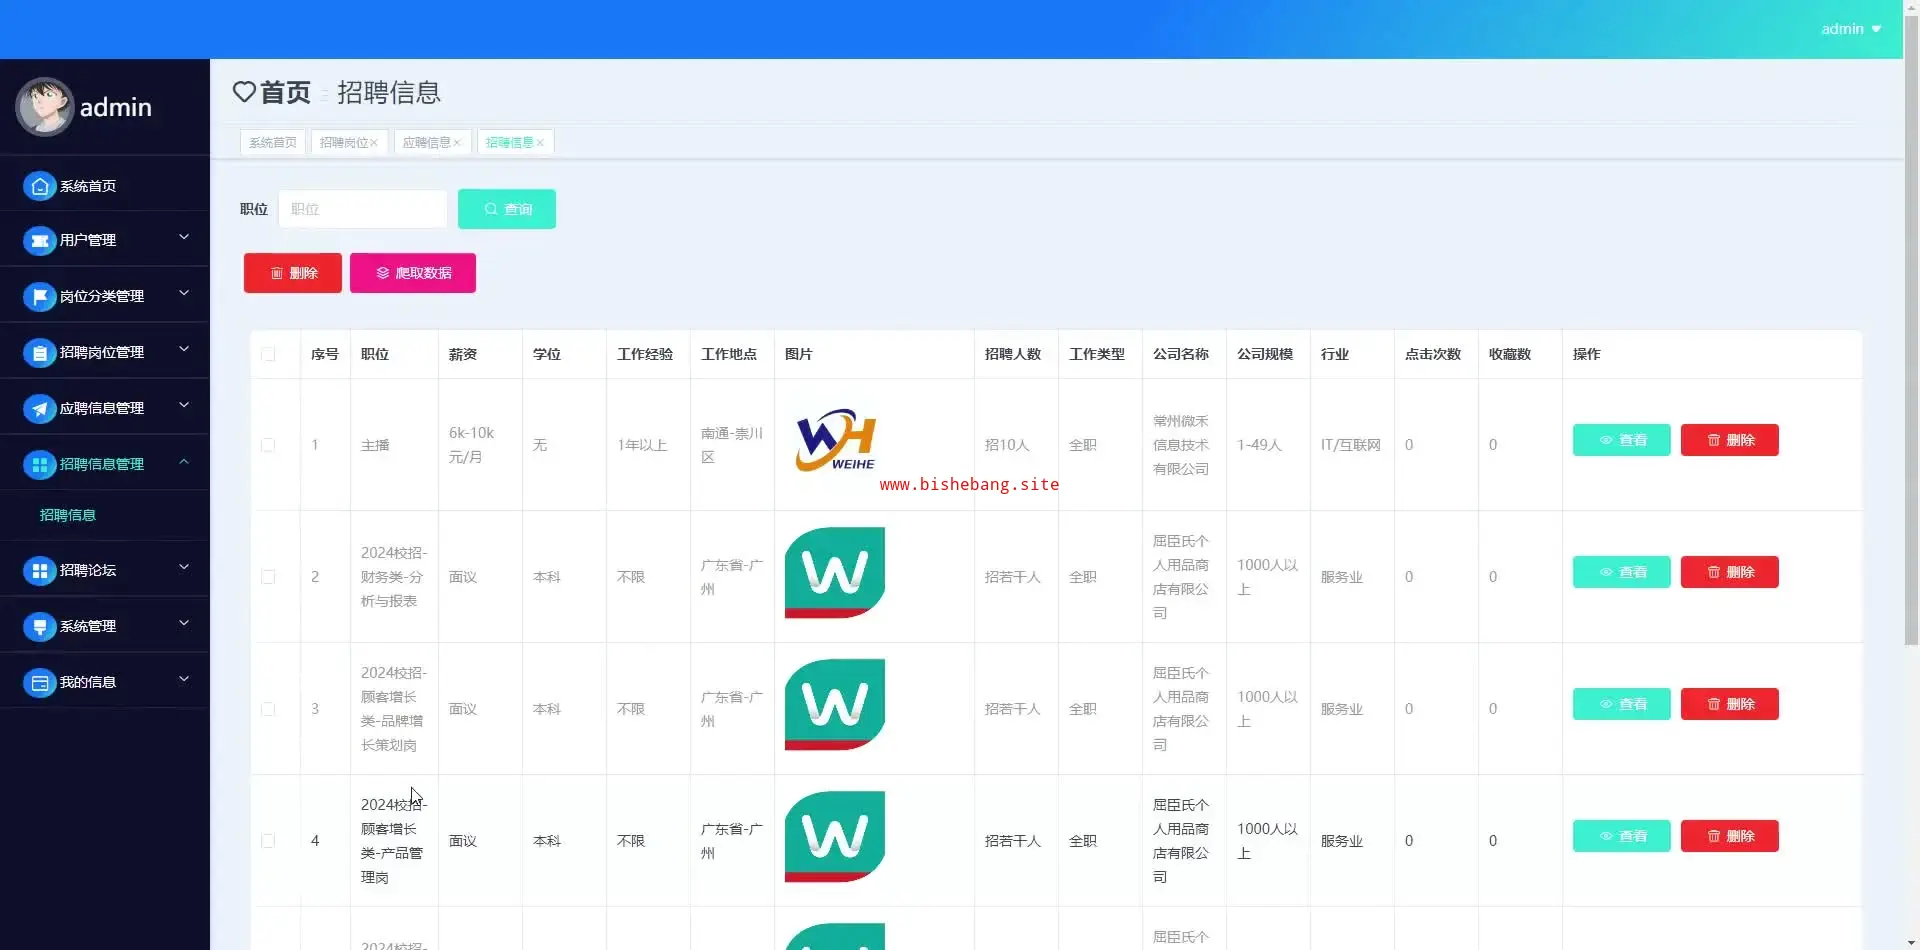Image resolution: width=1920 pixels, height=950 pixels.
Task: Check the checkbox for row 1 主播
Action: coord(268,445)
